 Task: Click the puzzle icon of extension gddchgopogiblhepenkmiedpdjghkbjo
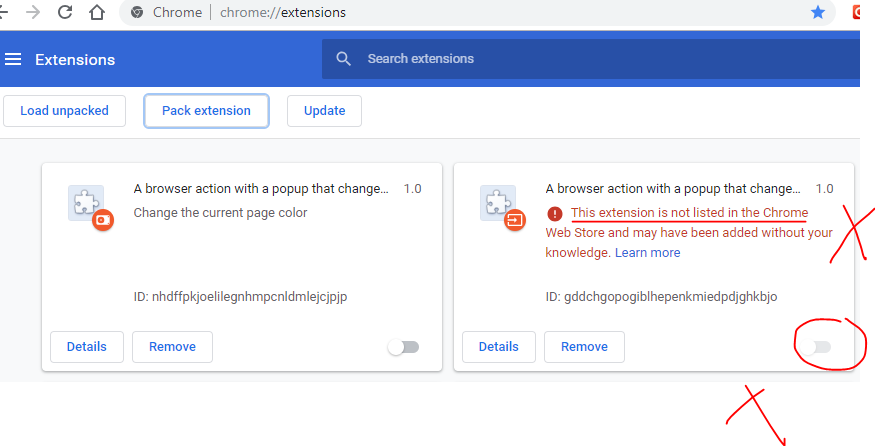tap(498, 203)
